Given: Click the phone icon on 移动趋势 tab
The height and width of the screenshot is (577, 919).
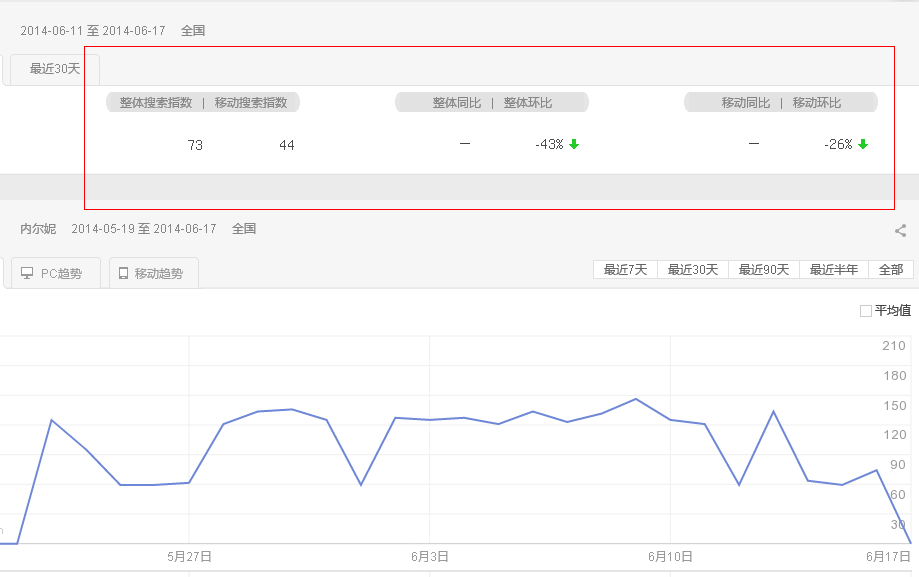Looking at the screenshot, I should point(124,273).
